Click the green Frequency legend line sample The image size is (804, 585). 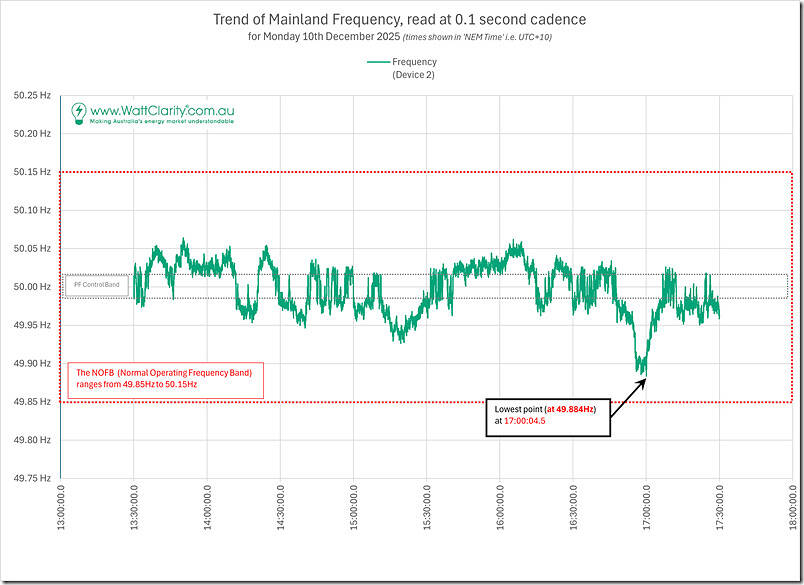[x=377, y=61]
